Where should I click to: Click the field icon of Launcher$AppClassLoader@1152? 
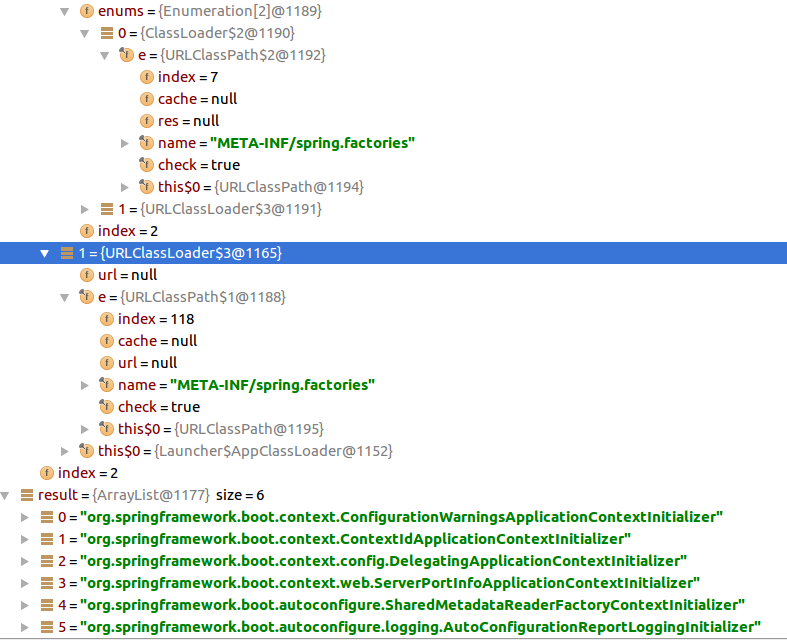point(86,451)
